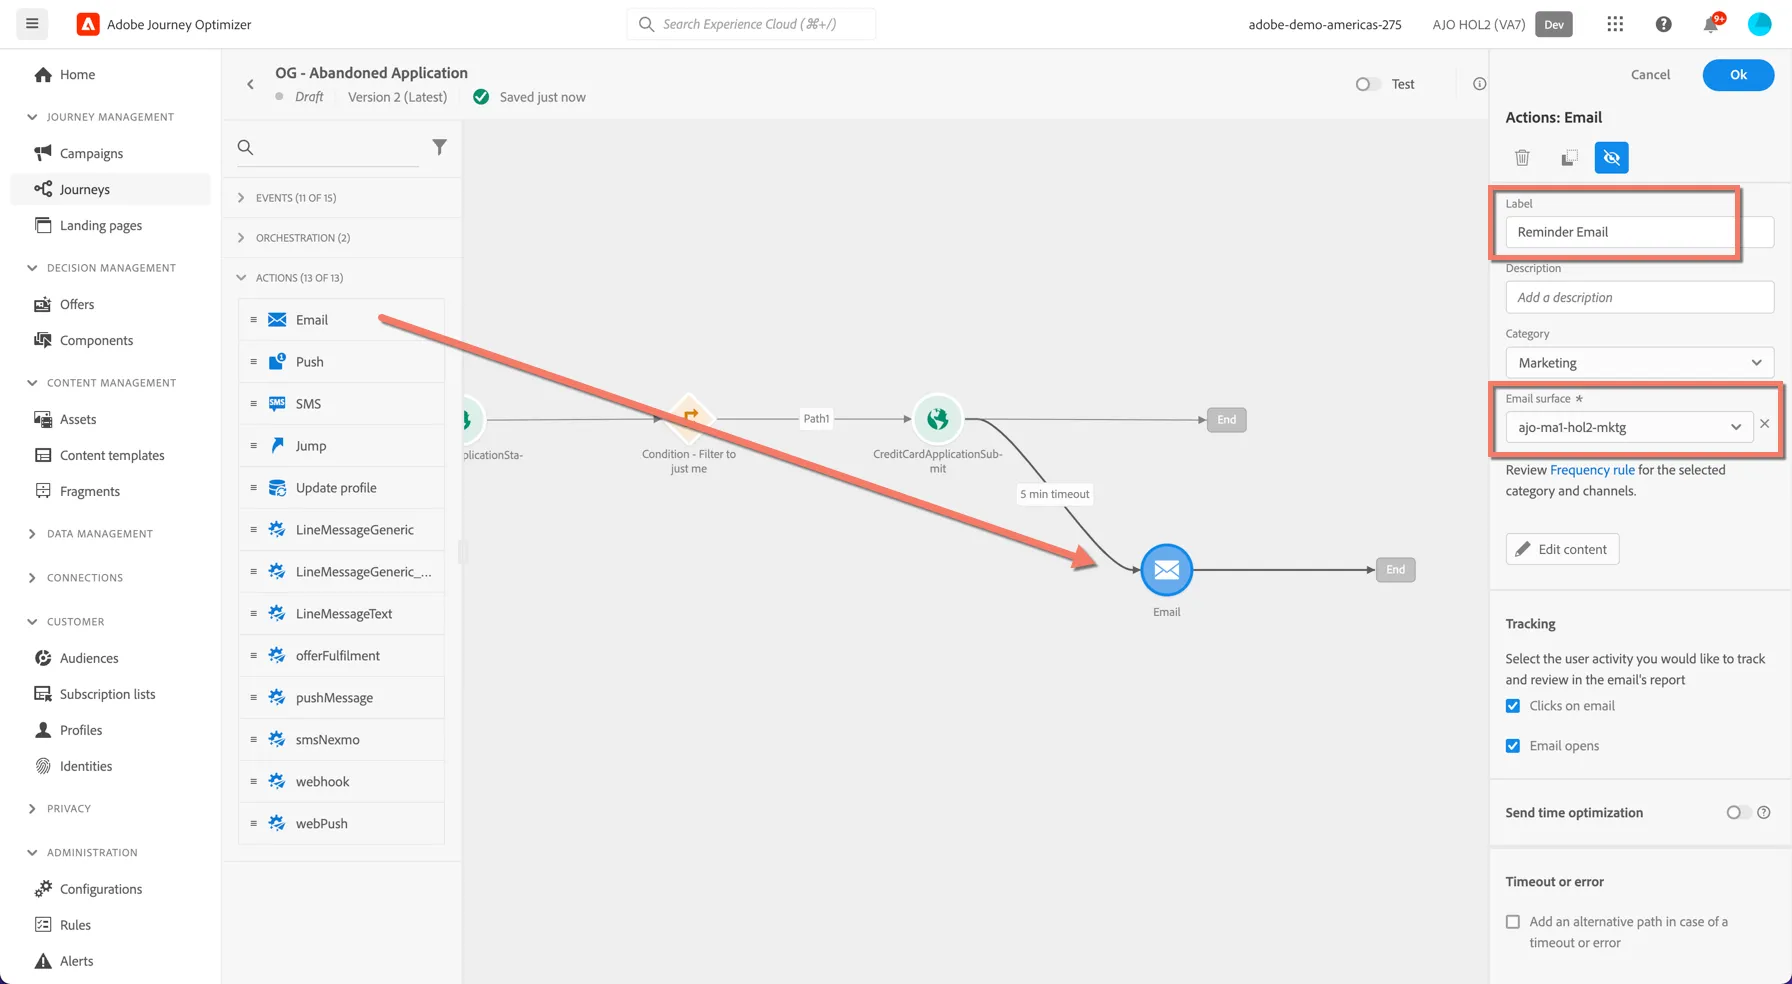
Task: Toggle the read-only fields eye icon
Action: tap(1611, 158)
